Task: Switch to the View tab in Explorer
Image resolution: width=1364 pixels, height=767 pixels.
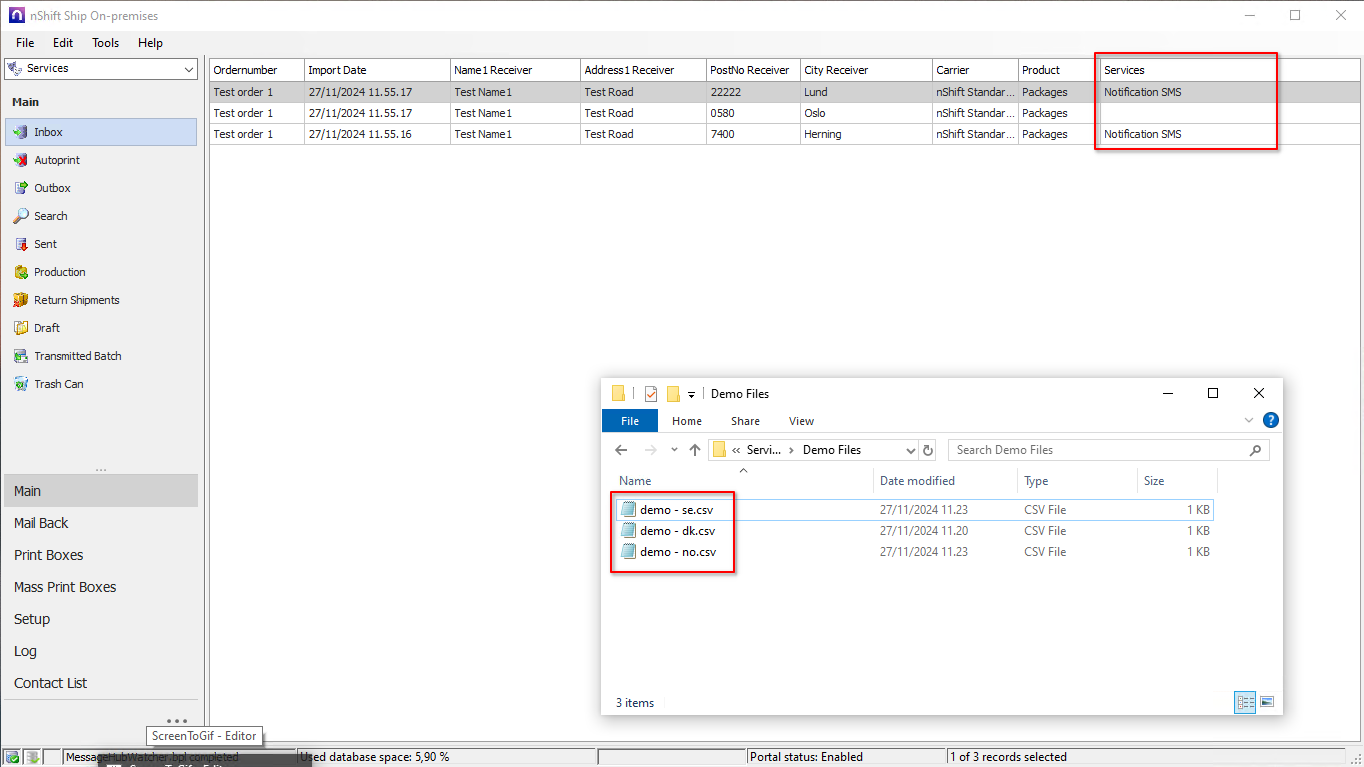Action: coord(801,421)
